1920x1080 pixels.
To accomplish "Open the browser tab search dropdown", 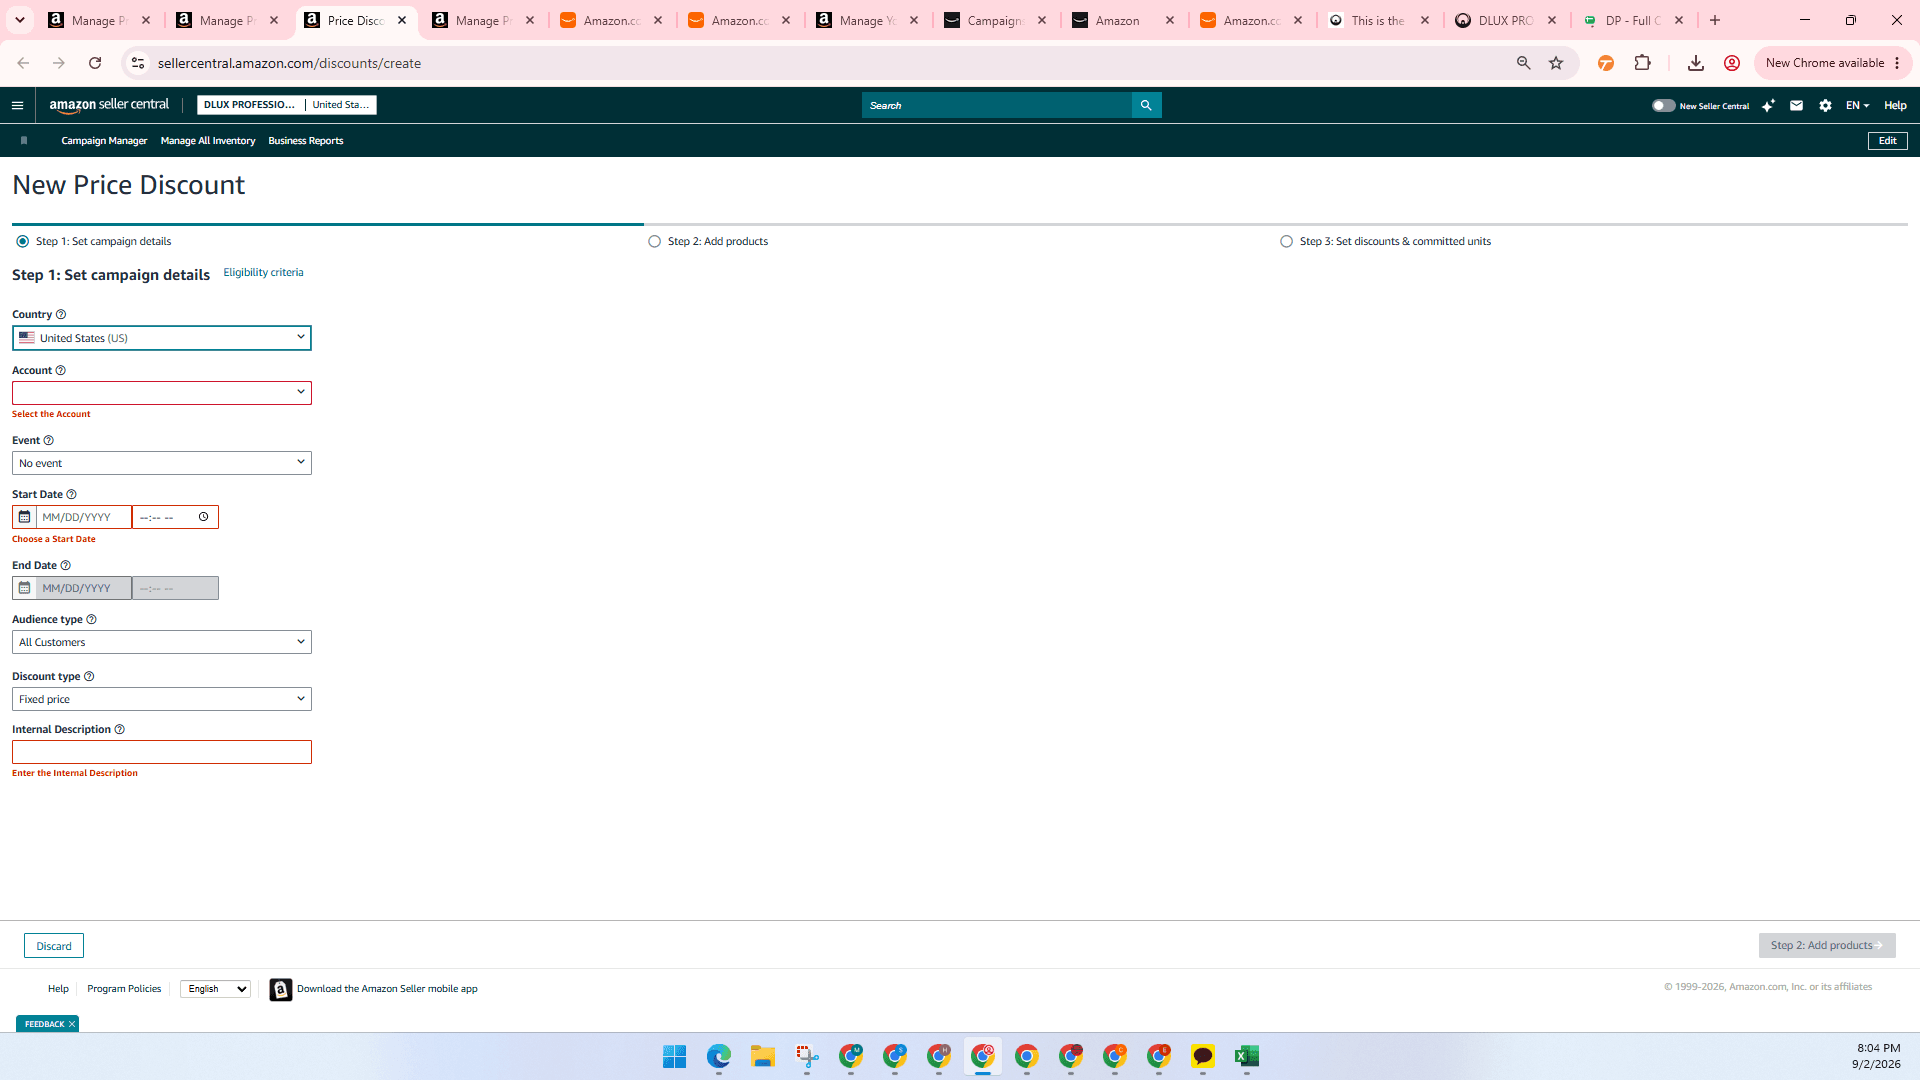I will pyautogui.click(x=20, y=20).
